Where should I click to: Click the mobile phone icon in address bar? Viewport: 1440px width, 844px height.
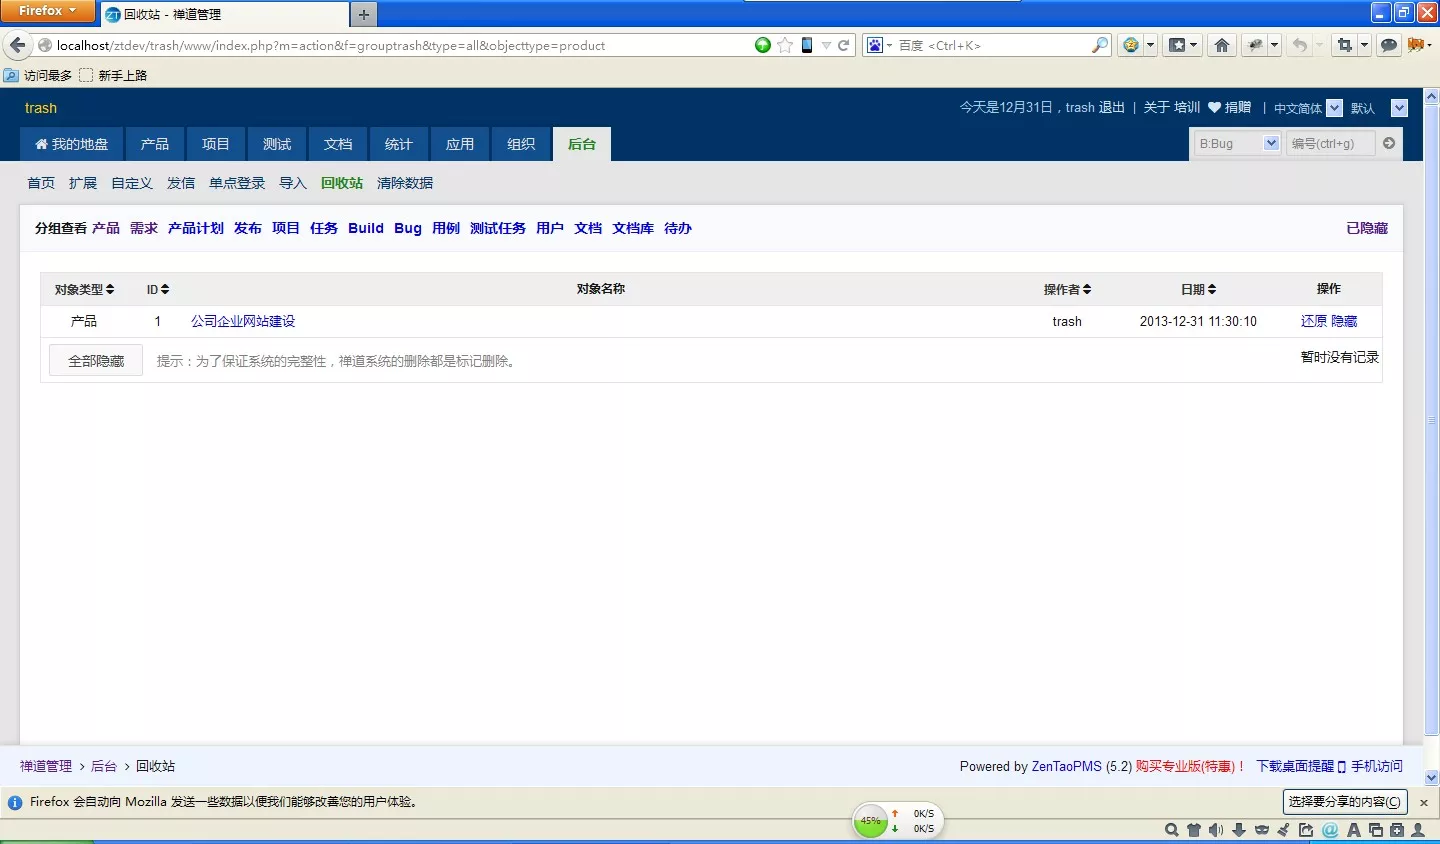[807, 45]
